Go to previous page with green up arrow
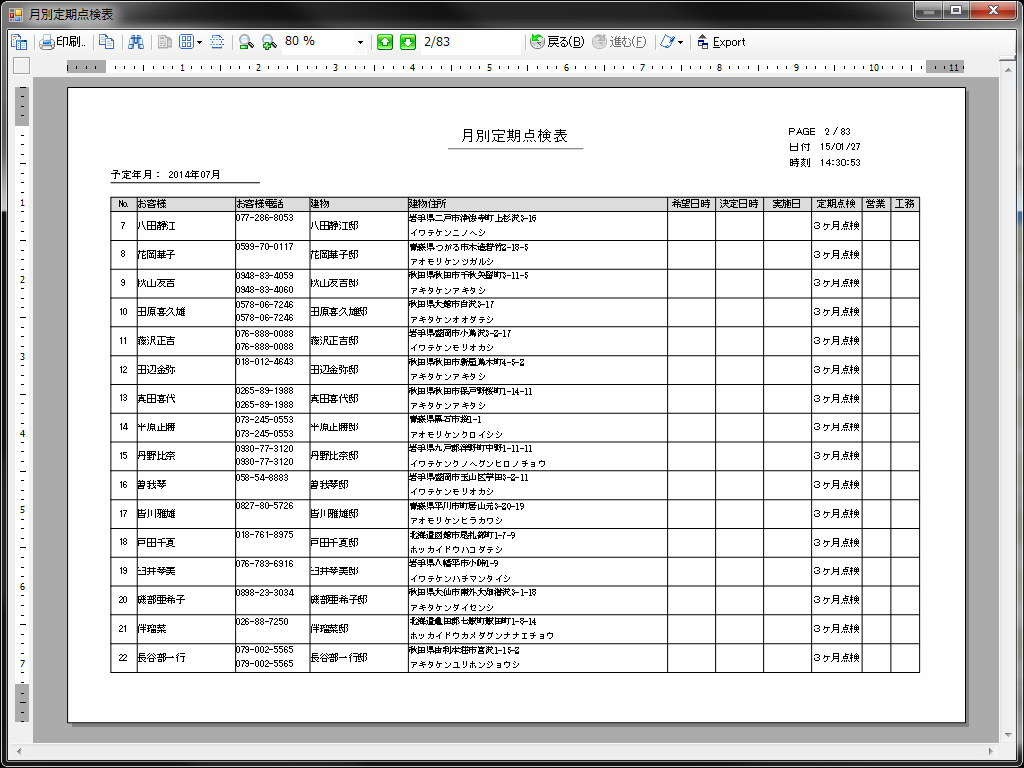The height and width of the screenshot is (768, 1024). pos(385,42)
